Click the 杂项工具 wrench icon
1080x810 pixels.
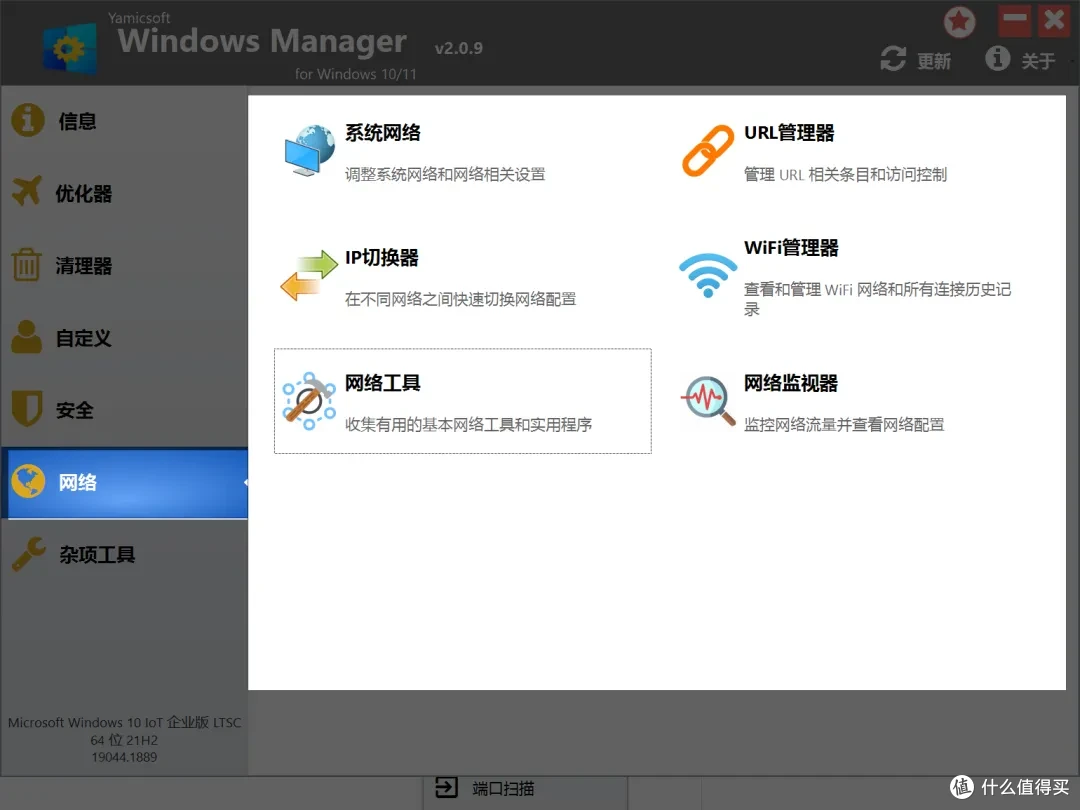pos(28,554)
